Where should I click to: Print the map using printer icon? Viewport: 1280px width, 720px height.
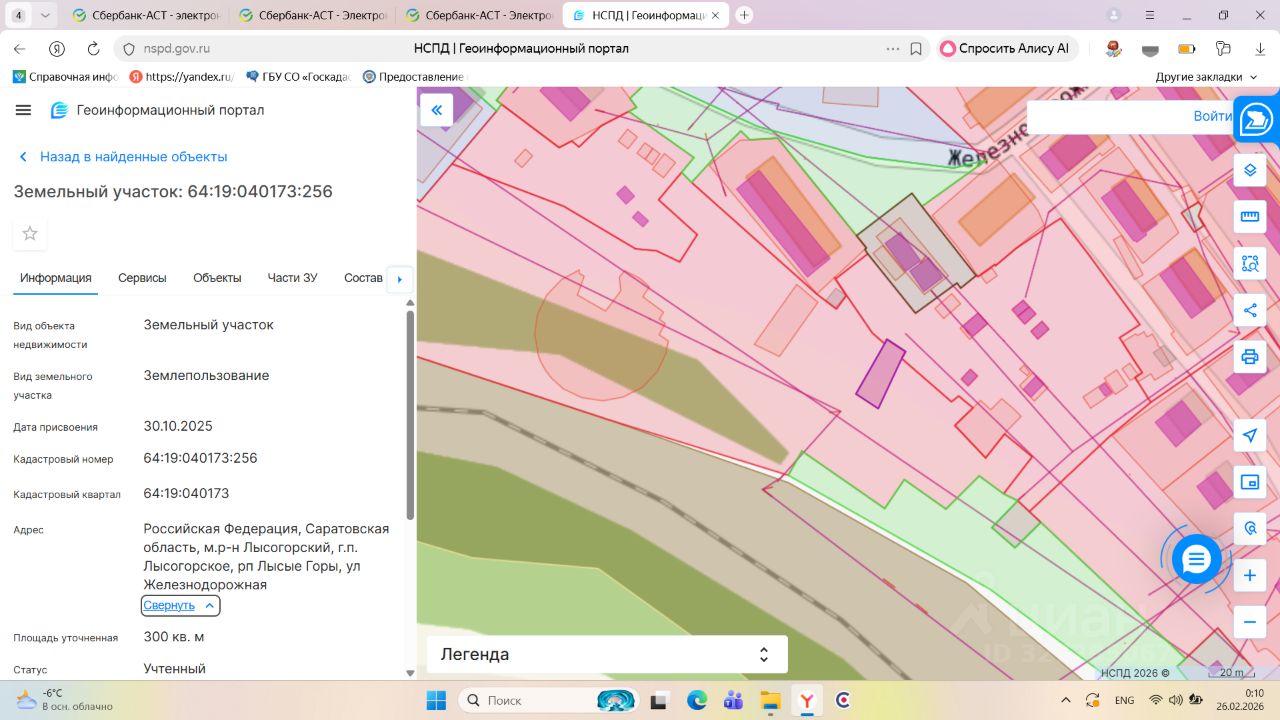point(1249,356)
